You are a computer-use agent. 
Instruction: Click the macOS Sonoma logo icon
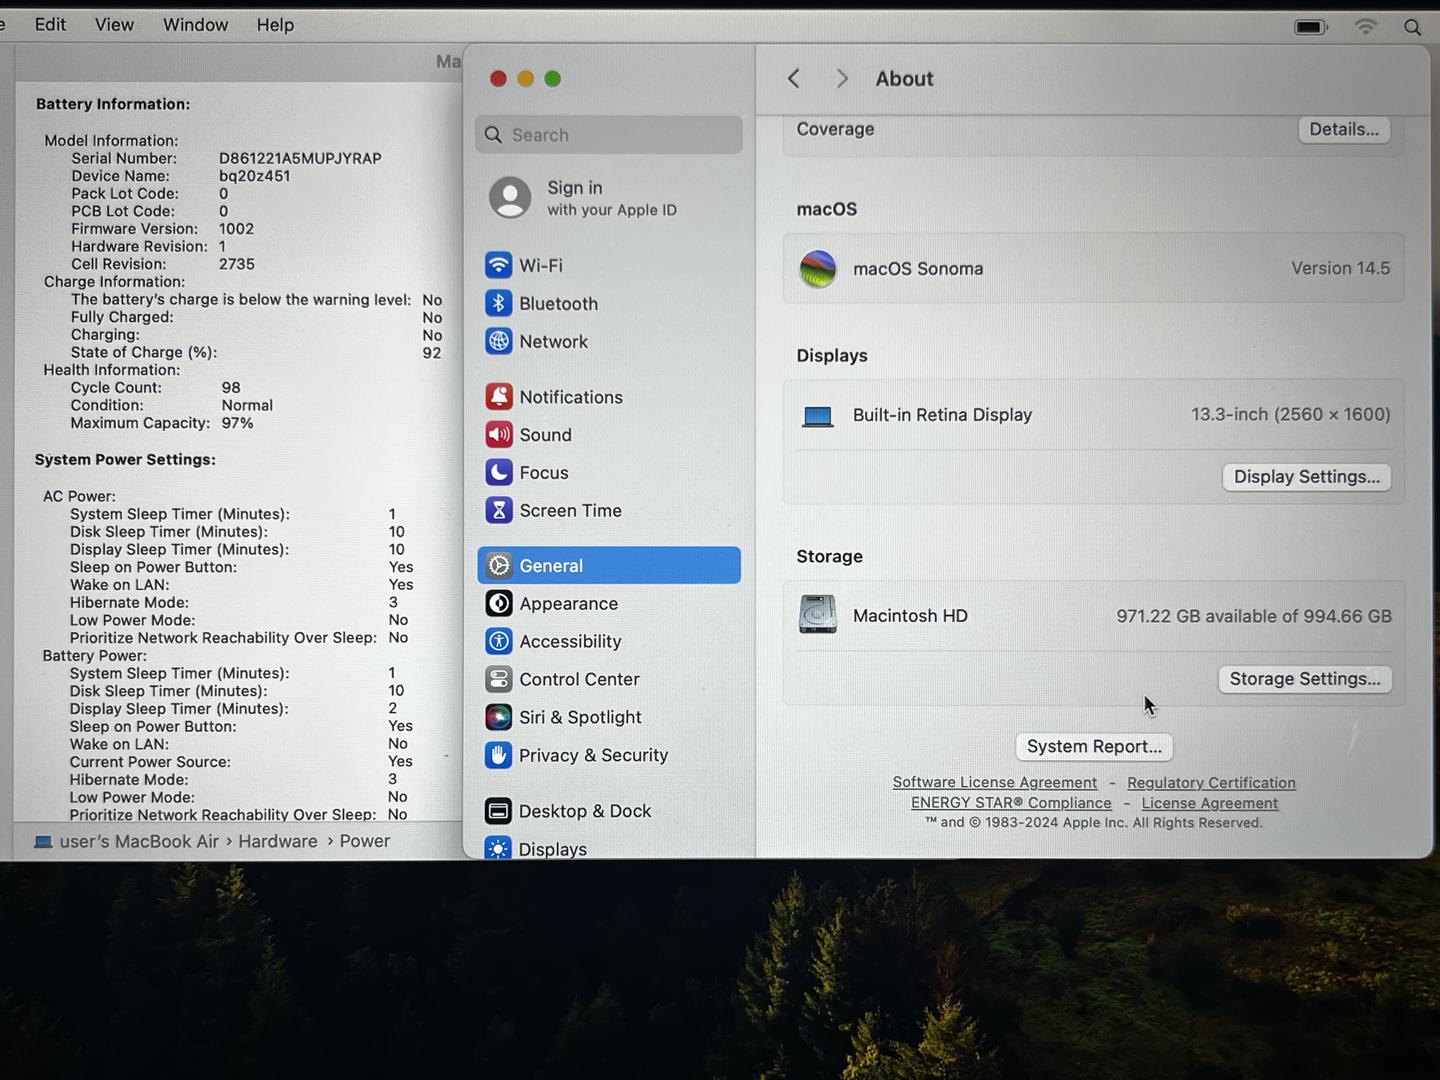point(818,269)
